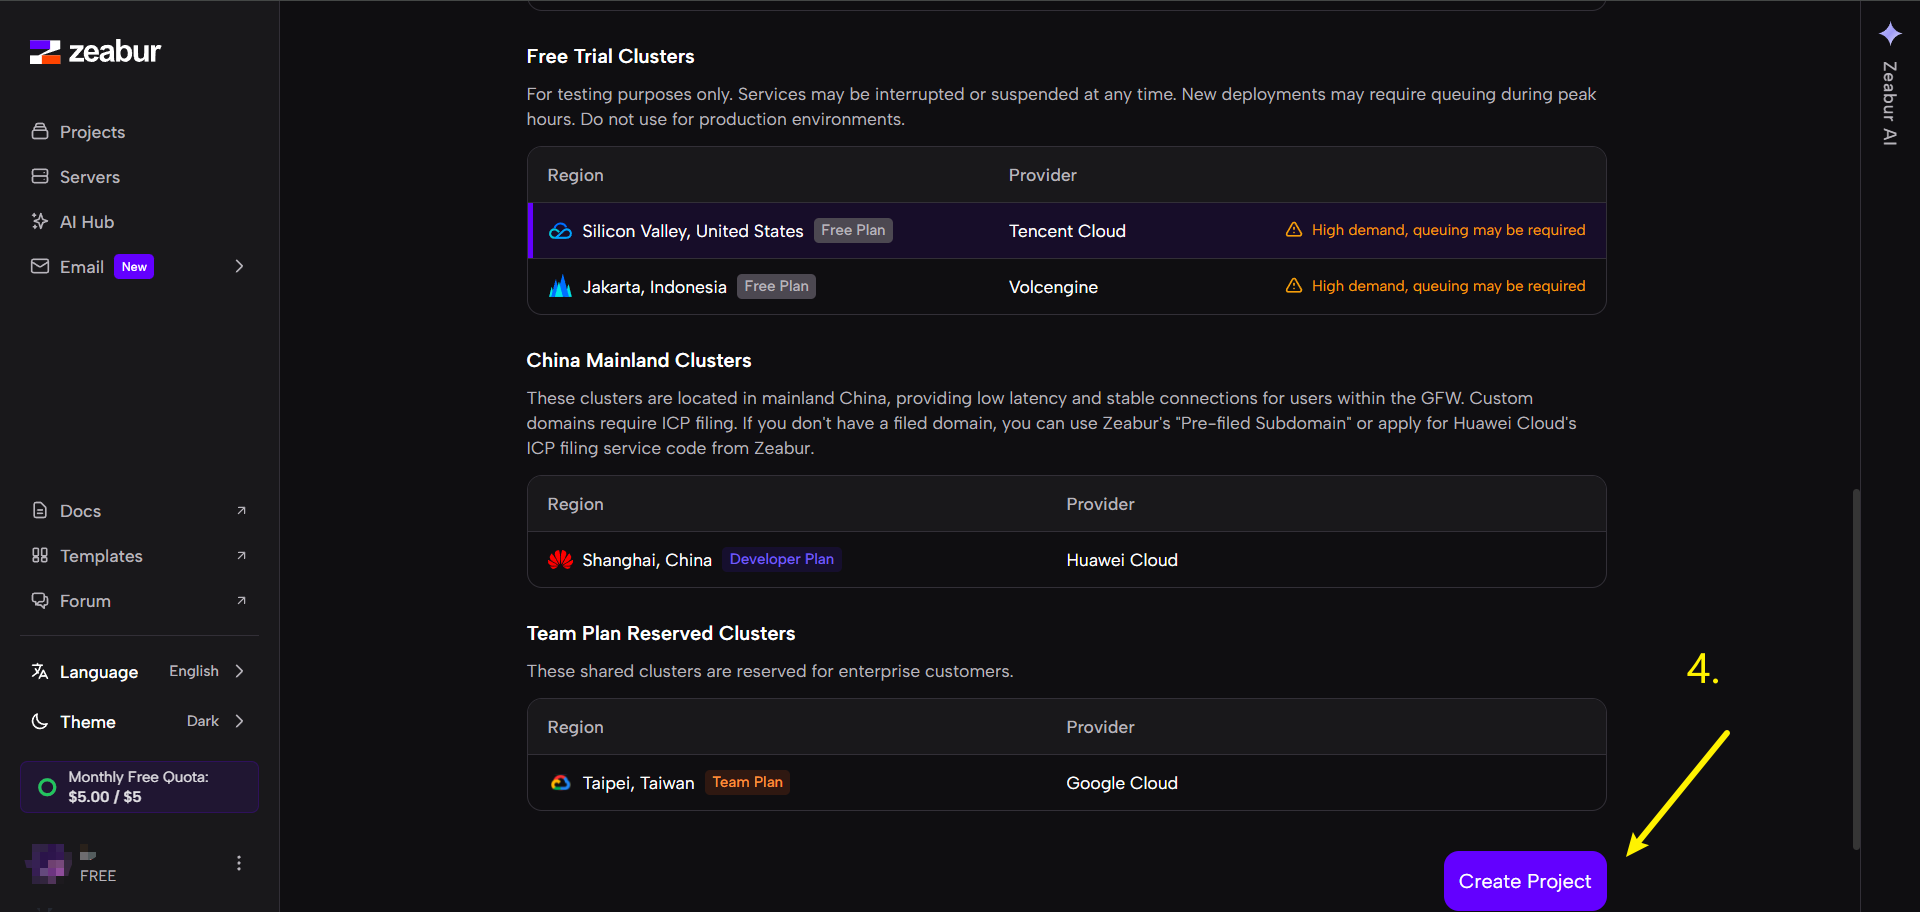Open the Theme Dark selector
This screenshot has width=1920, height=912.
pos(139,722)
